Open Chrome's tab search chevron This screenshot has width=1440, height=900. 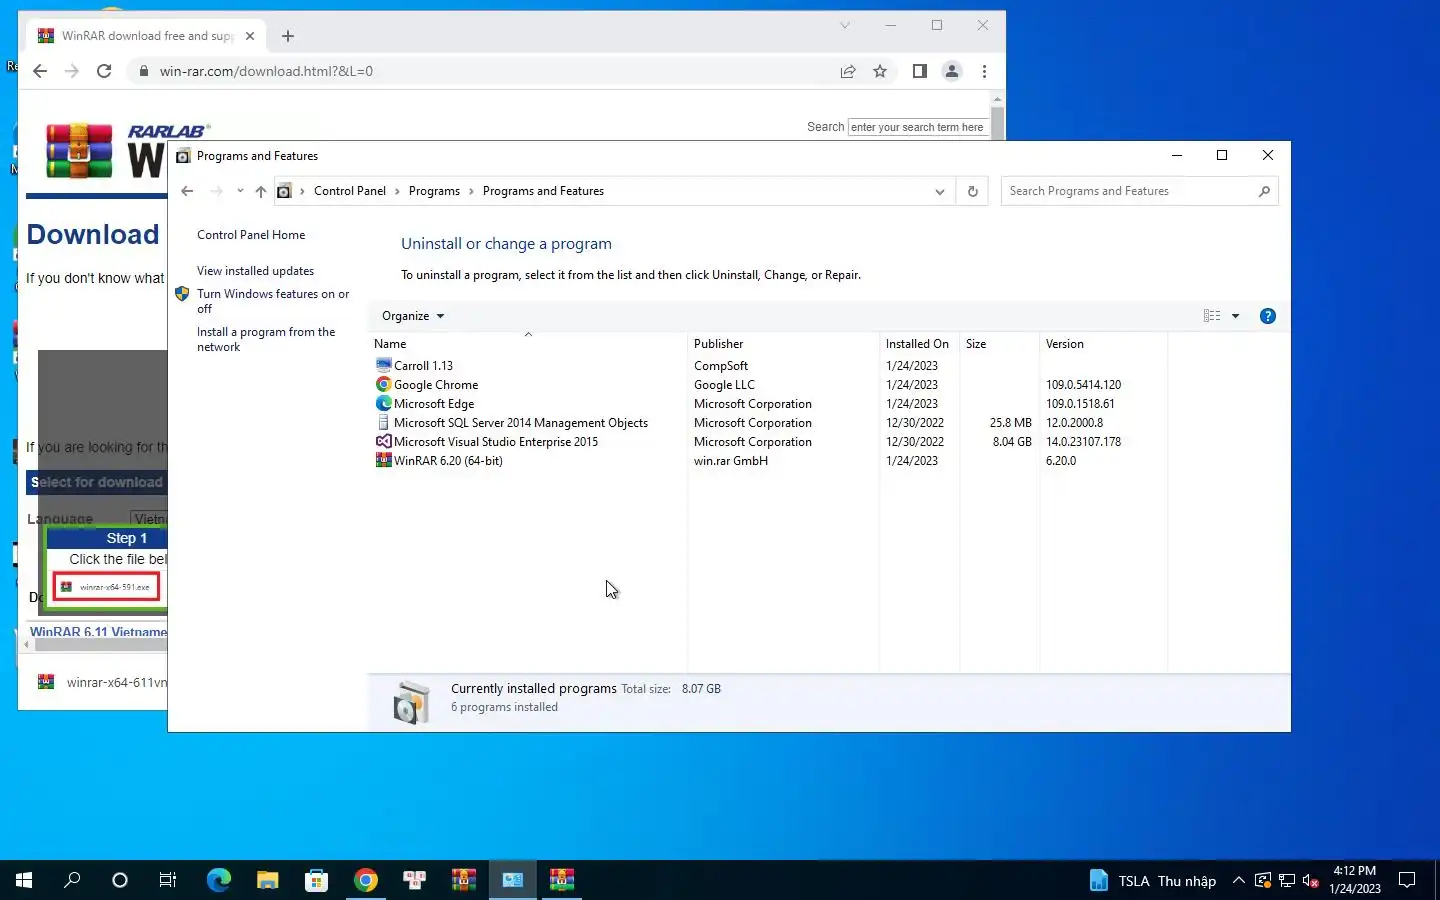[x=845, y=25]
